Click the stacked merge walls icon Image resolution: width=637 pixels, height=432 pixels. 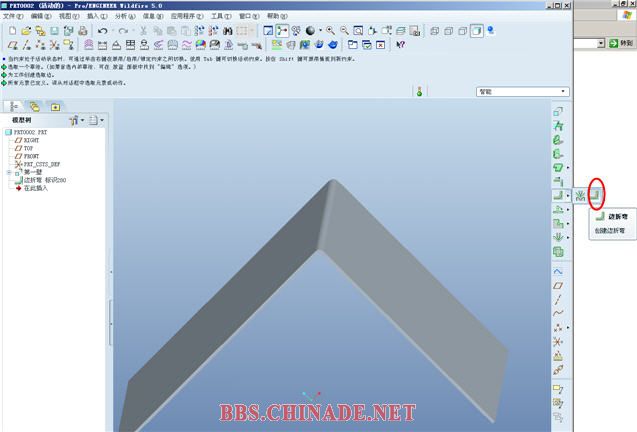(x=558, y=252)
